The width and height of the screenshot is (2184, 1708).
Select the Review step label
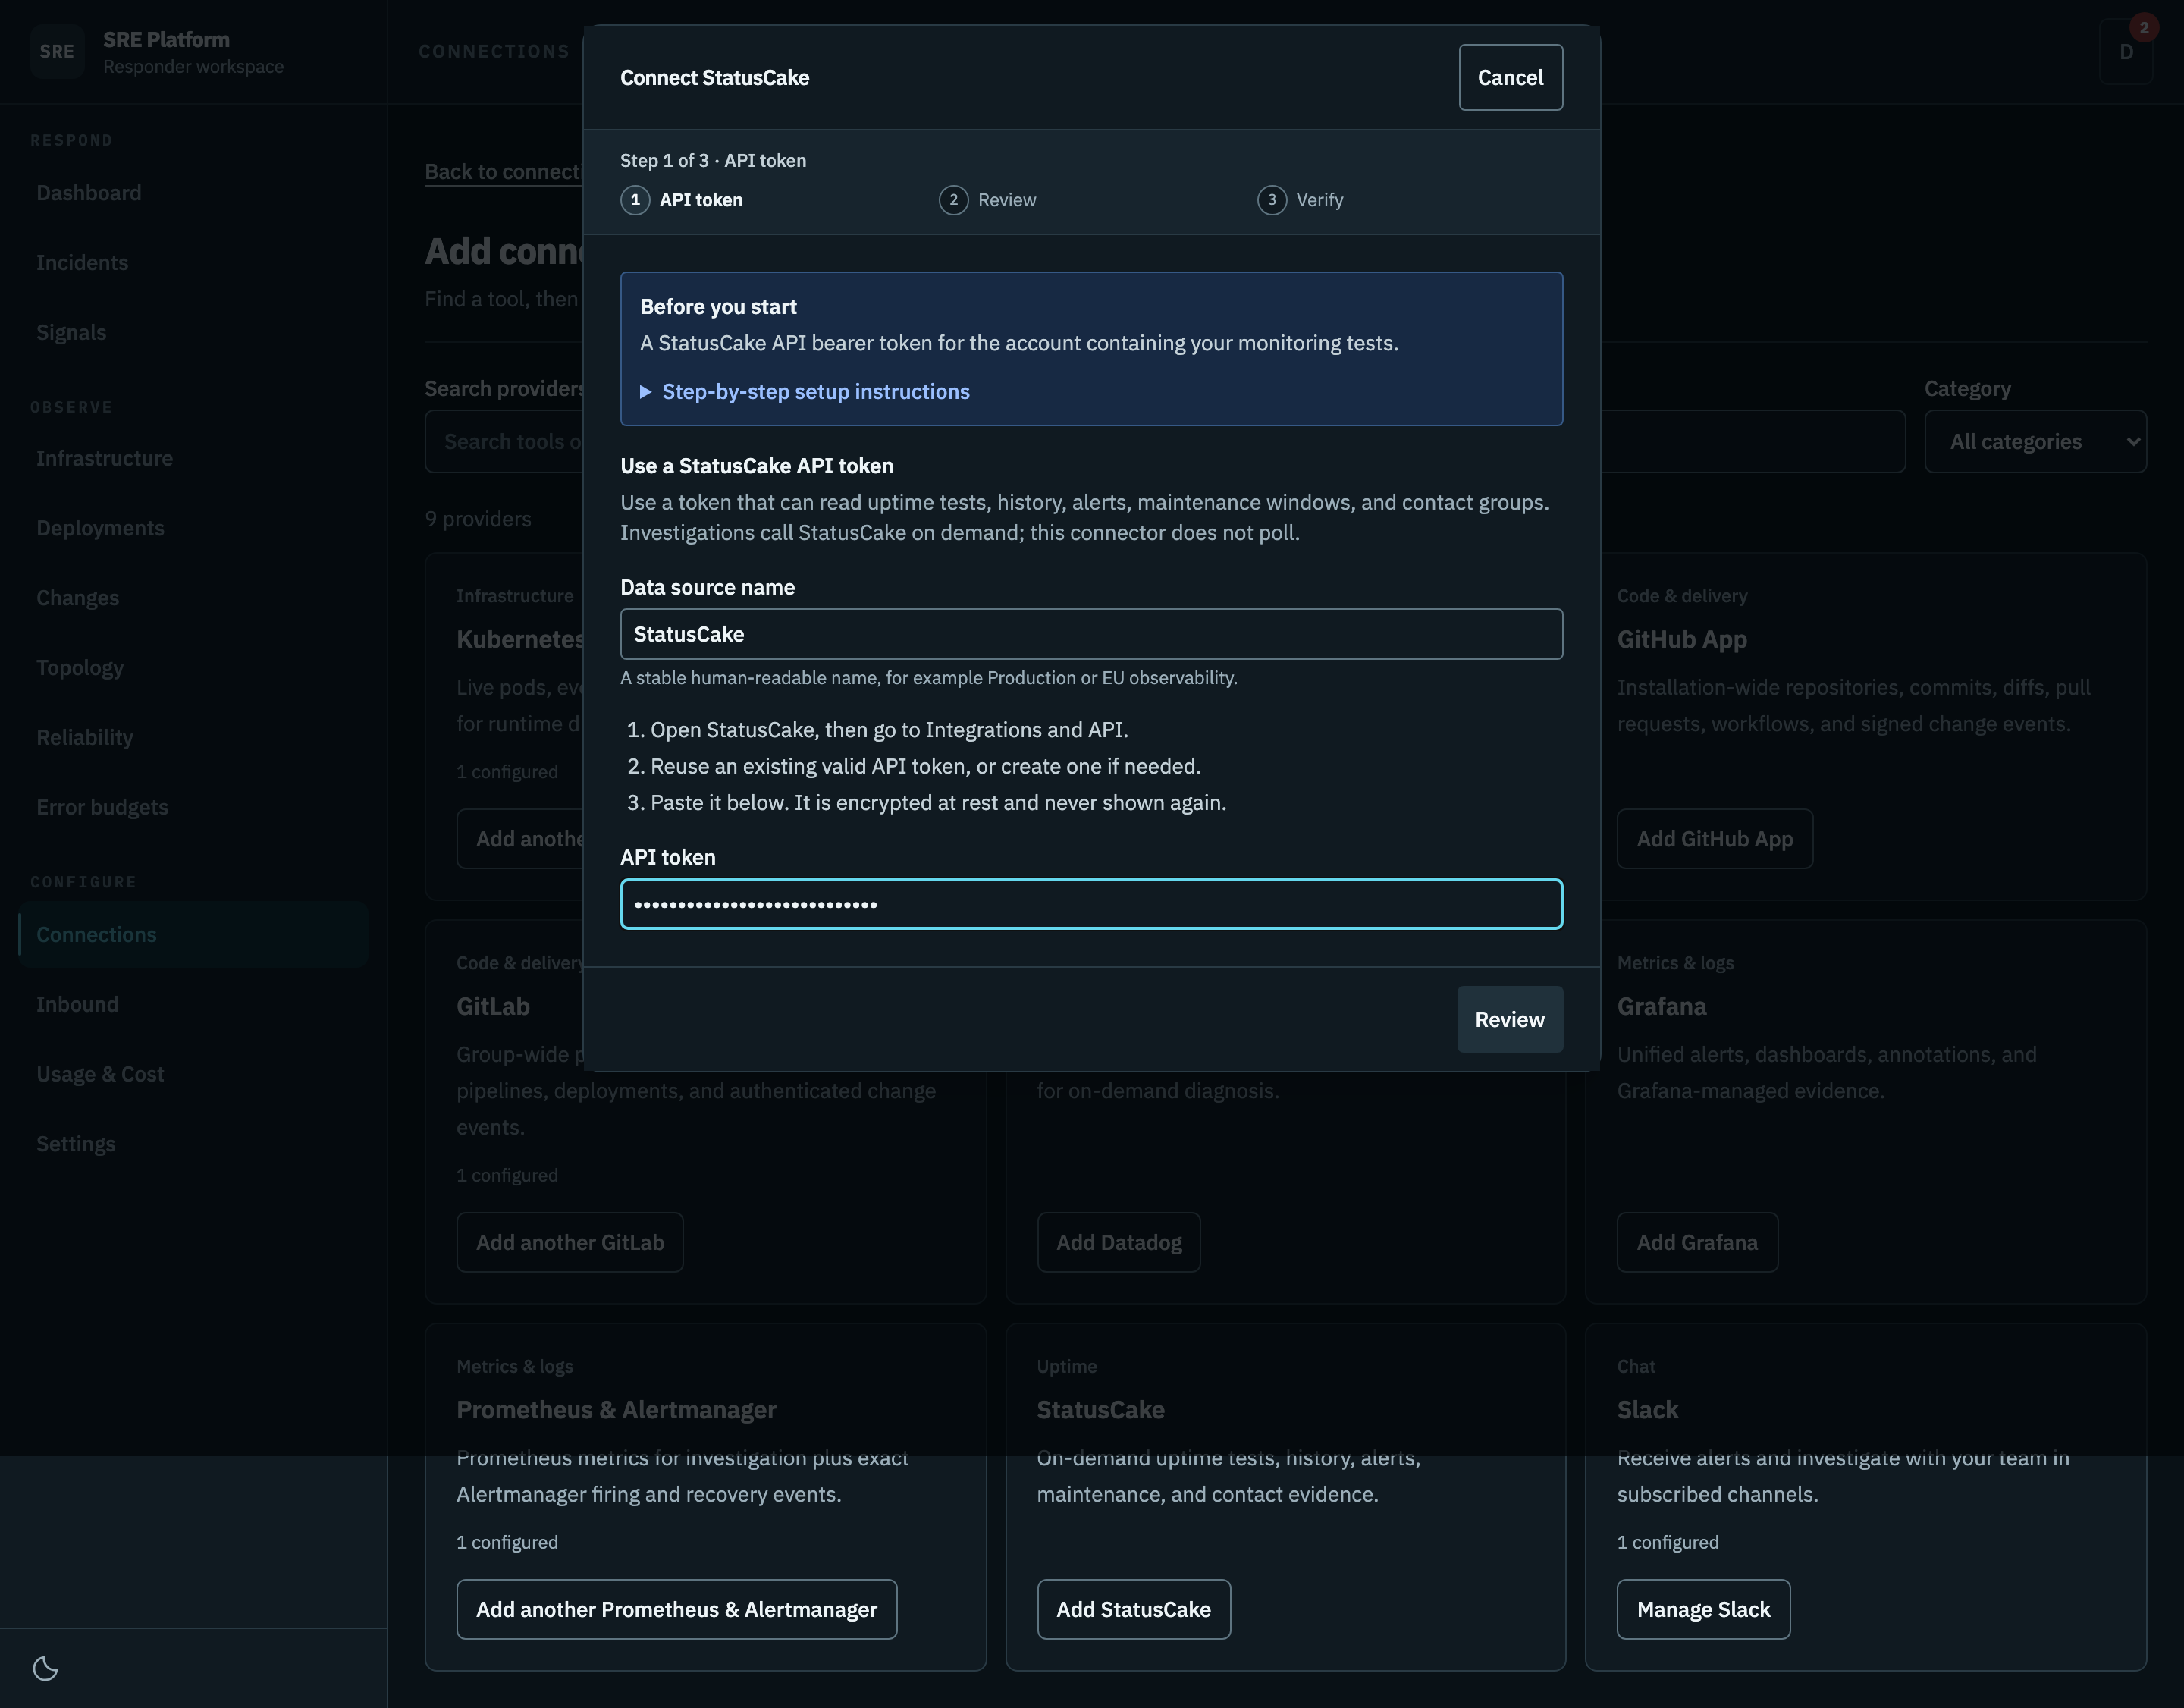[x=1007, y=200]
